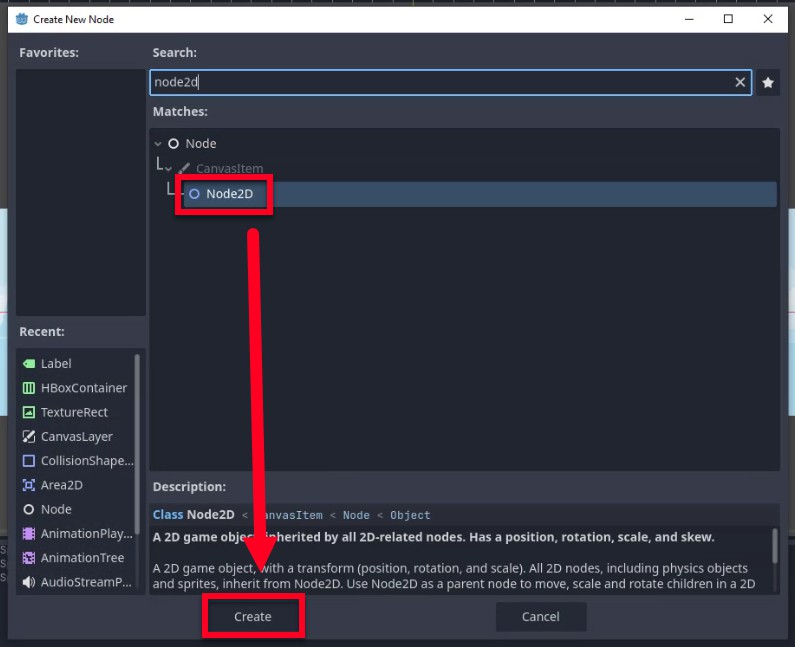Choose Area2D from recent nodes
This screenshot has width=795, height=647.
[x=61, y=485]
